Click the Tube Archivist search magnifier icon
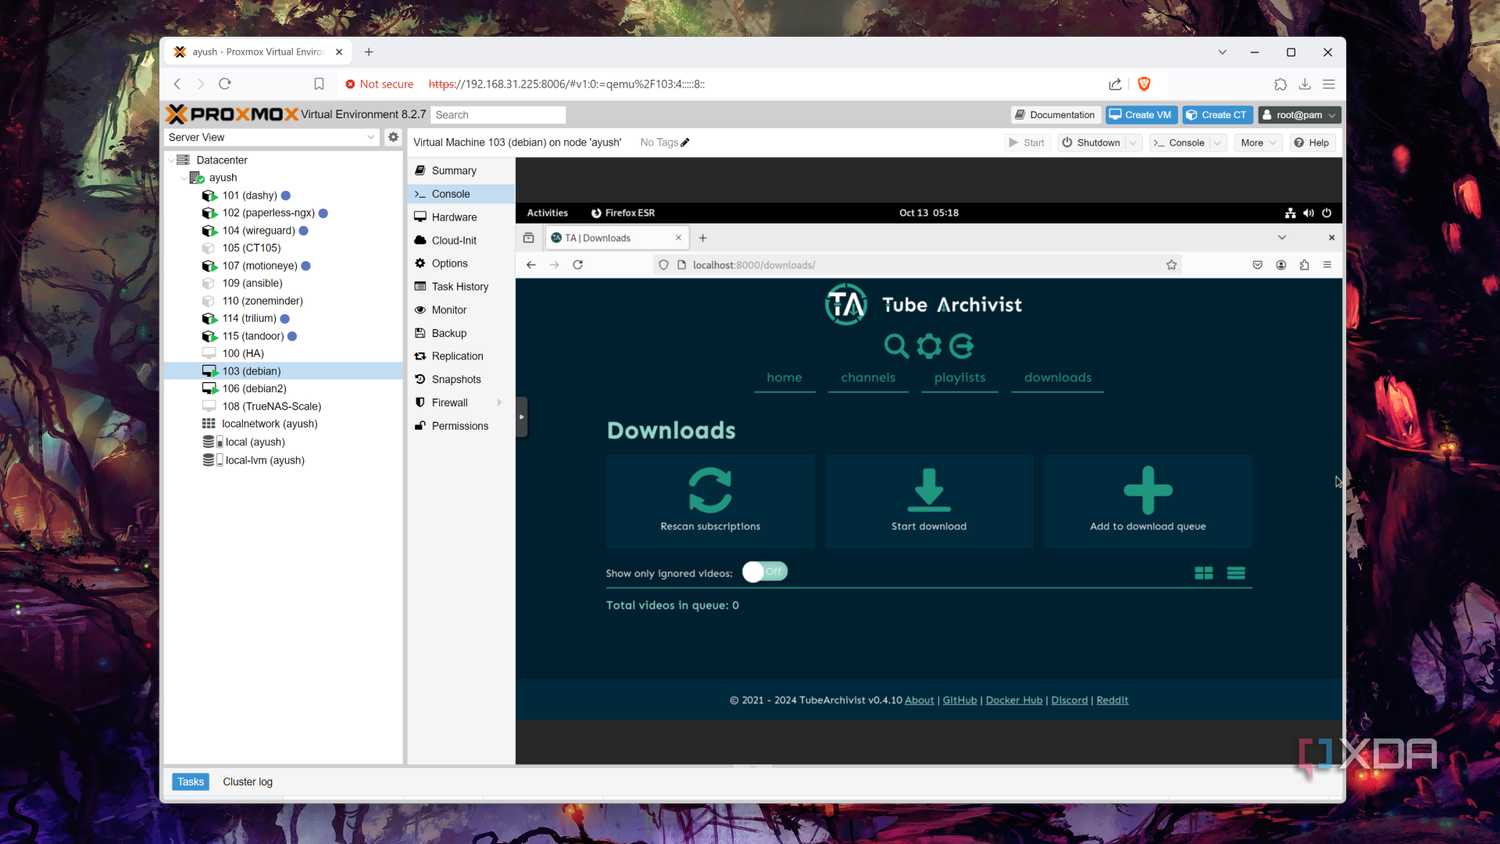The image size is (1500, 844). (x=896, y=346)
